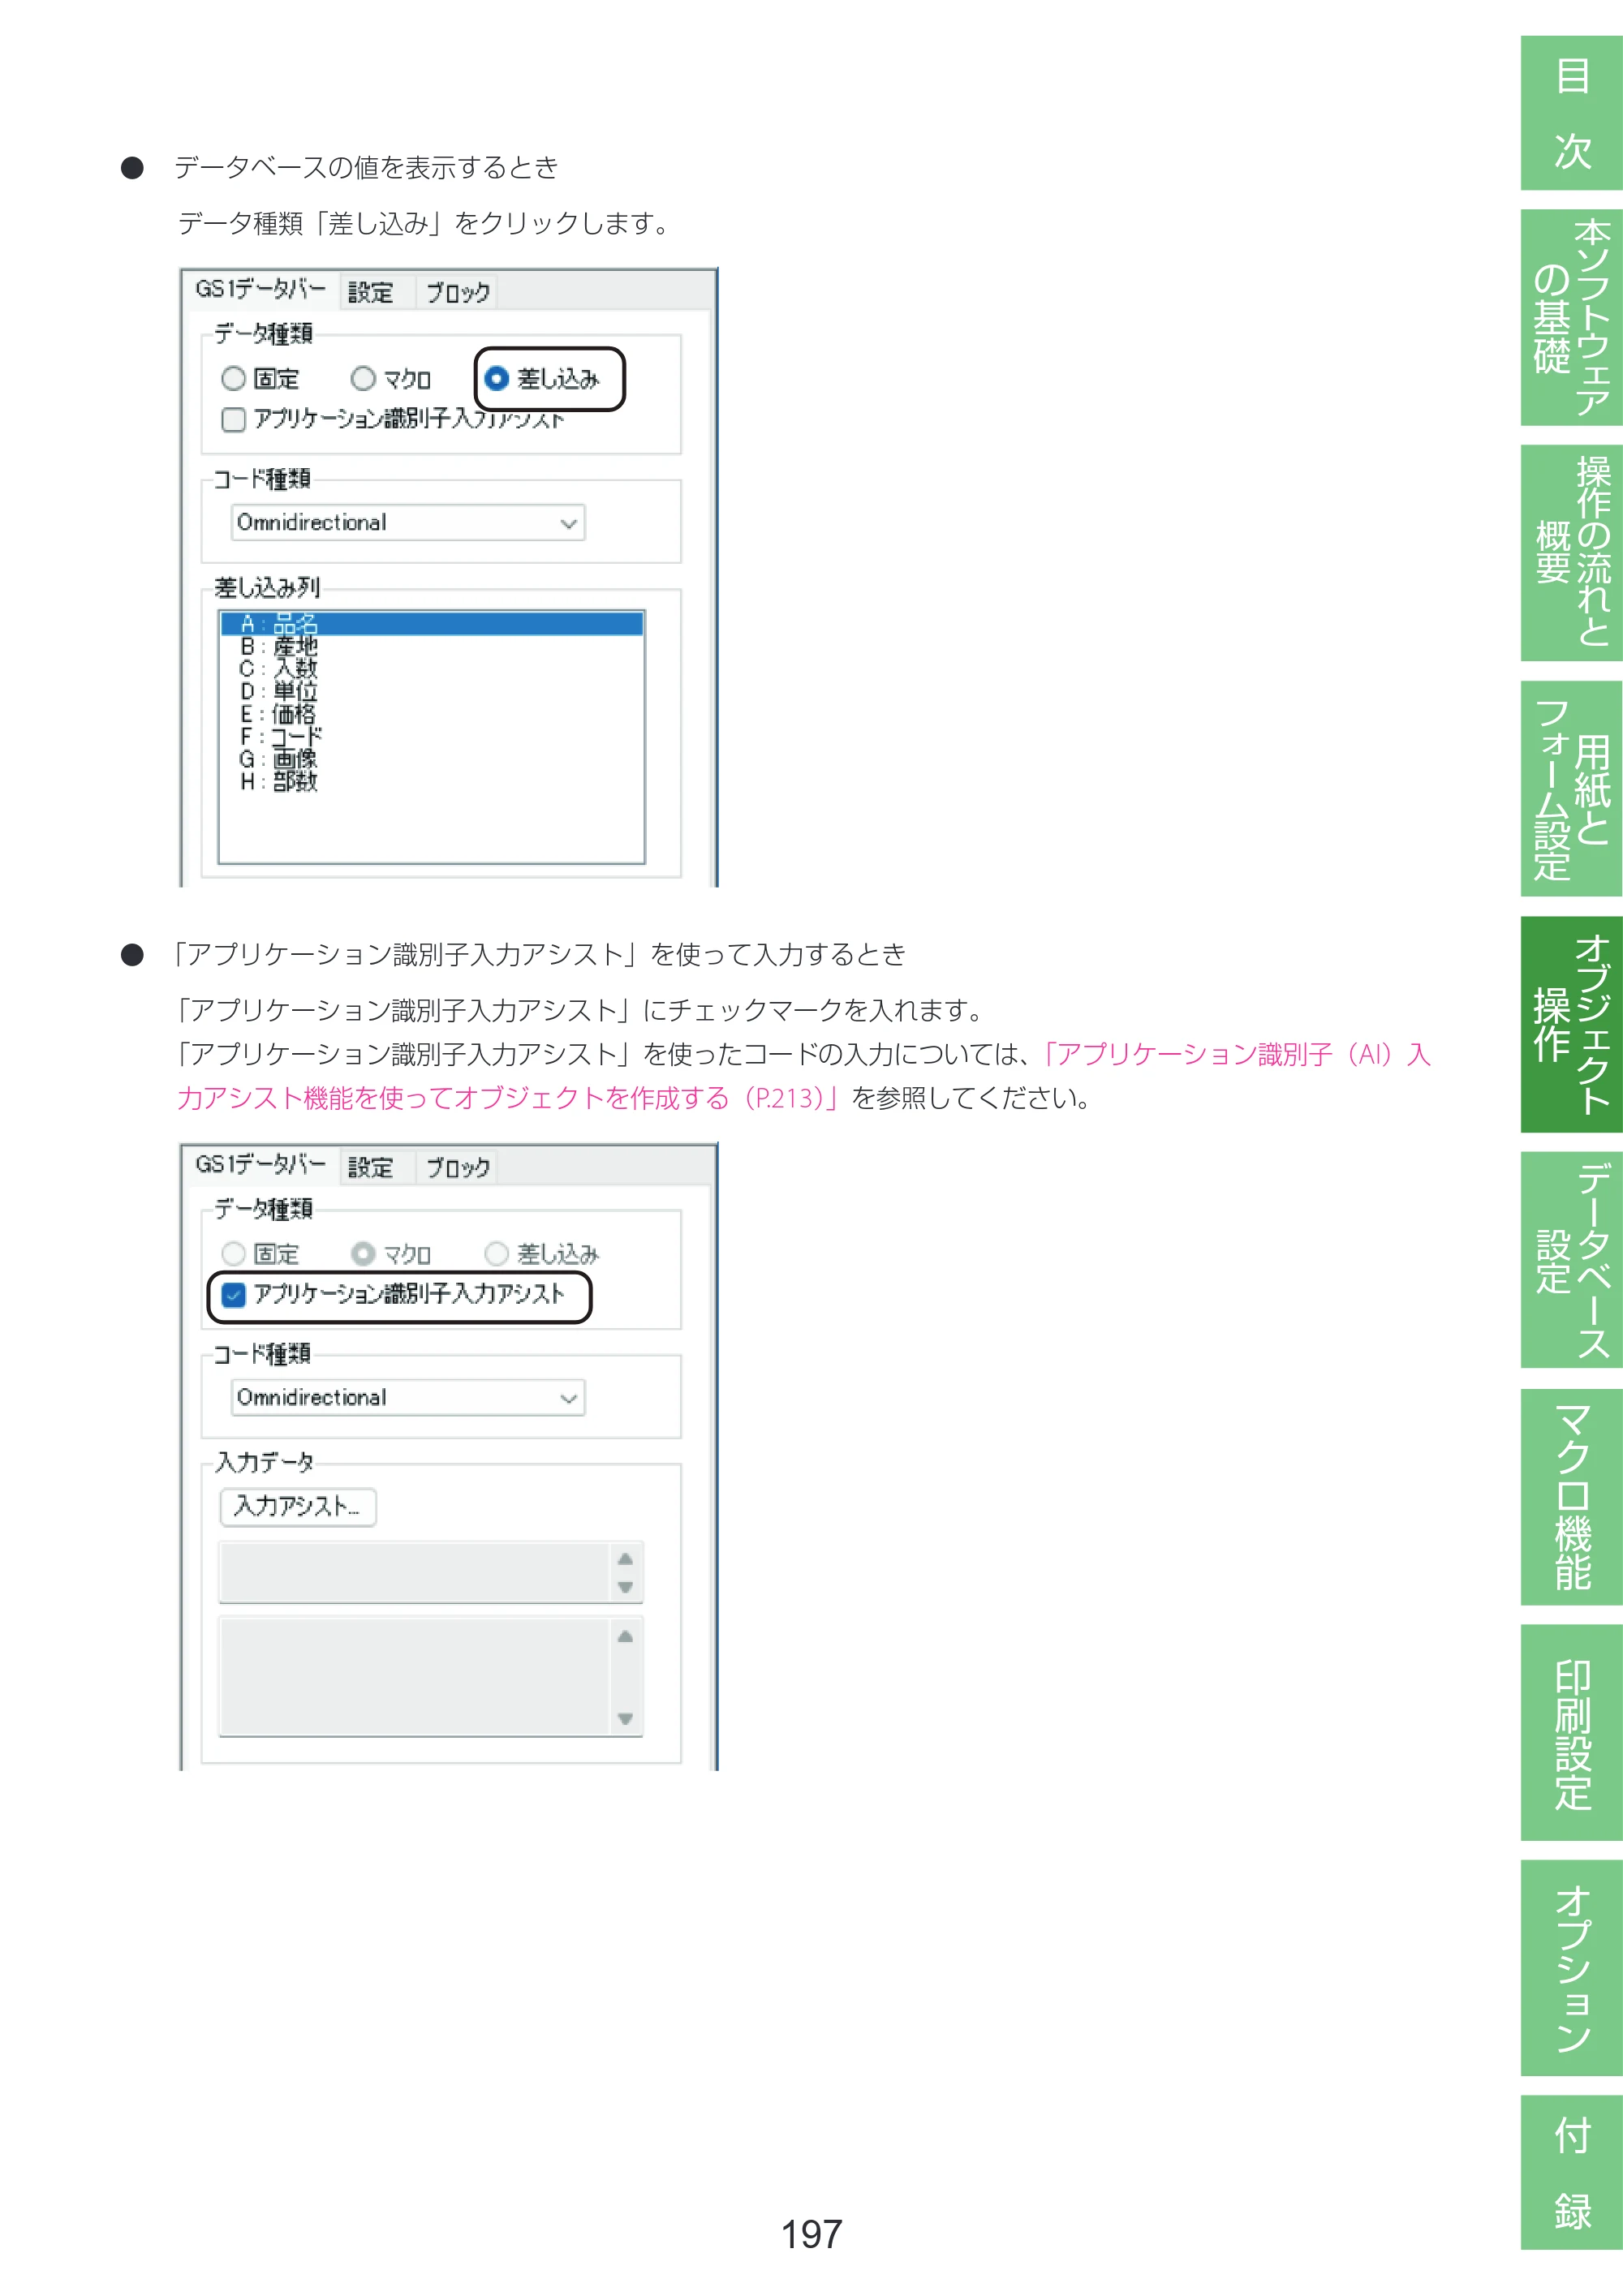Select row B：産地 in 差し込み列 list
The image size is (1623, 2296).
pyautogui.click(x=431, y=647)
